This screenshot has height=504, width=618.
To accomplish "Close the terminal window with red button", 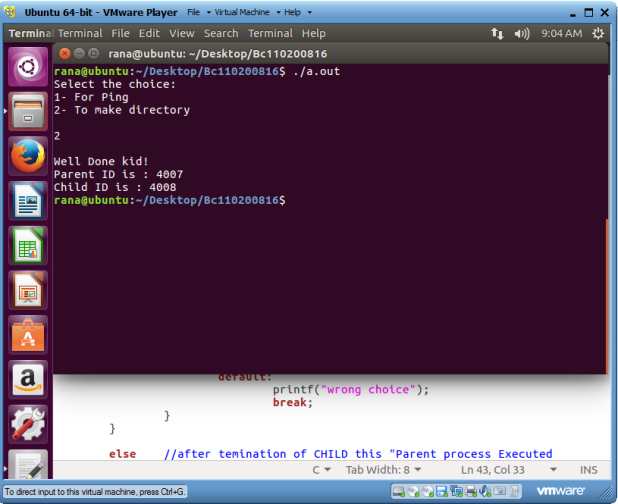I will pos(65,53).
